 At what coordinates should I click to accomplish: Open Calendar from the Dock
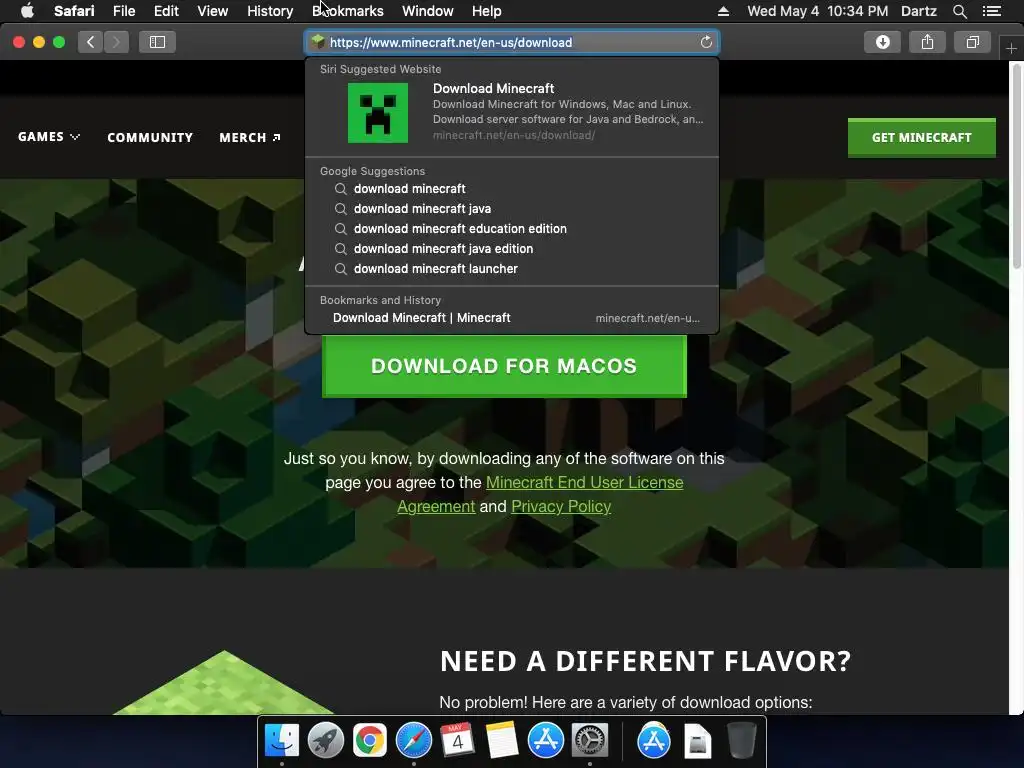pos(457,740)
